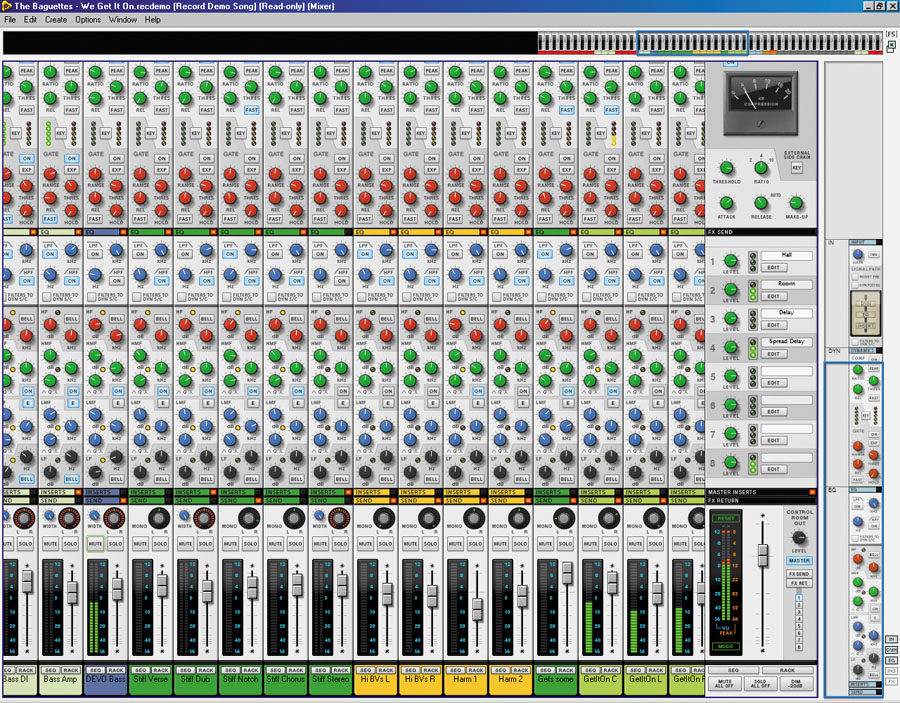The height and width of the screenshot is (703, 900).
Task: Show the EQ section via navigator
Action: coord(890,660)
